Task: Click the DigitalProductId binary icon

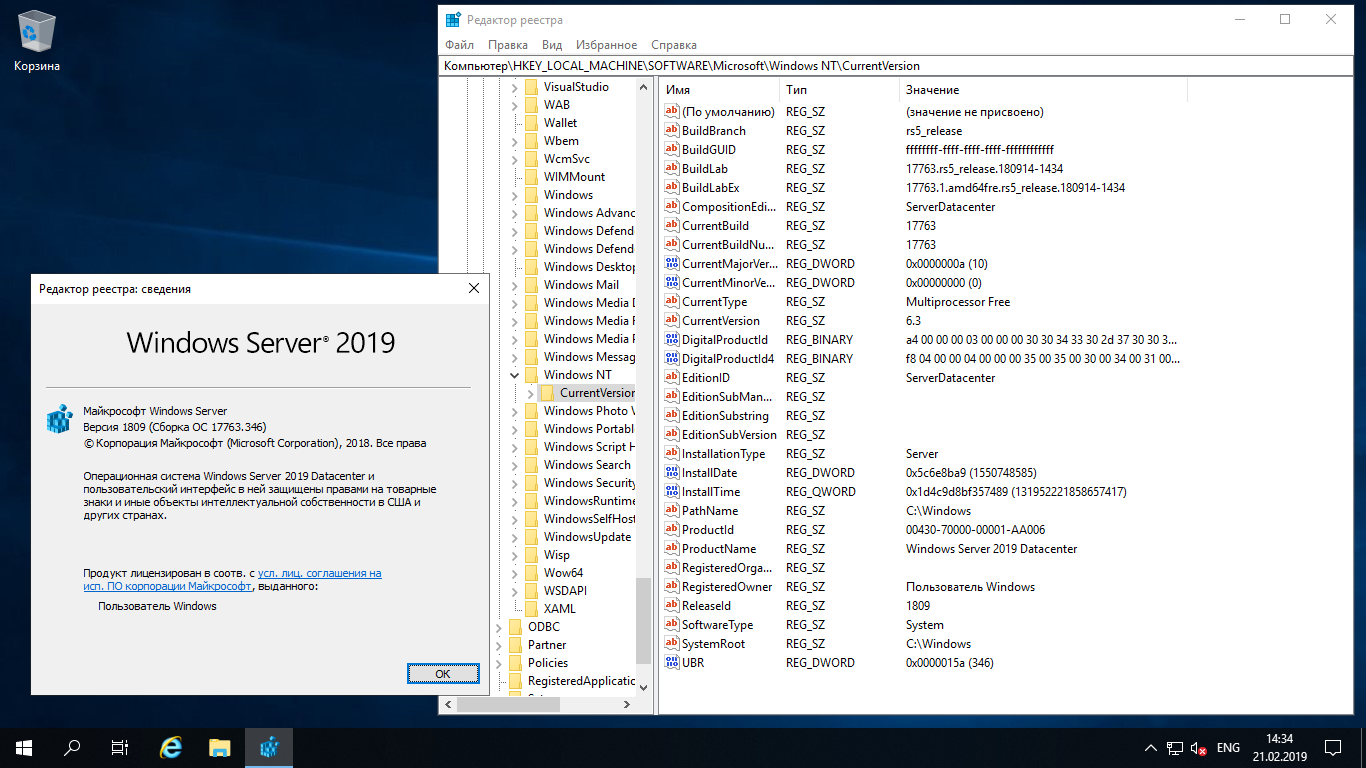Action: click(672, 340)
